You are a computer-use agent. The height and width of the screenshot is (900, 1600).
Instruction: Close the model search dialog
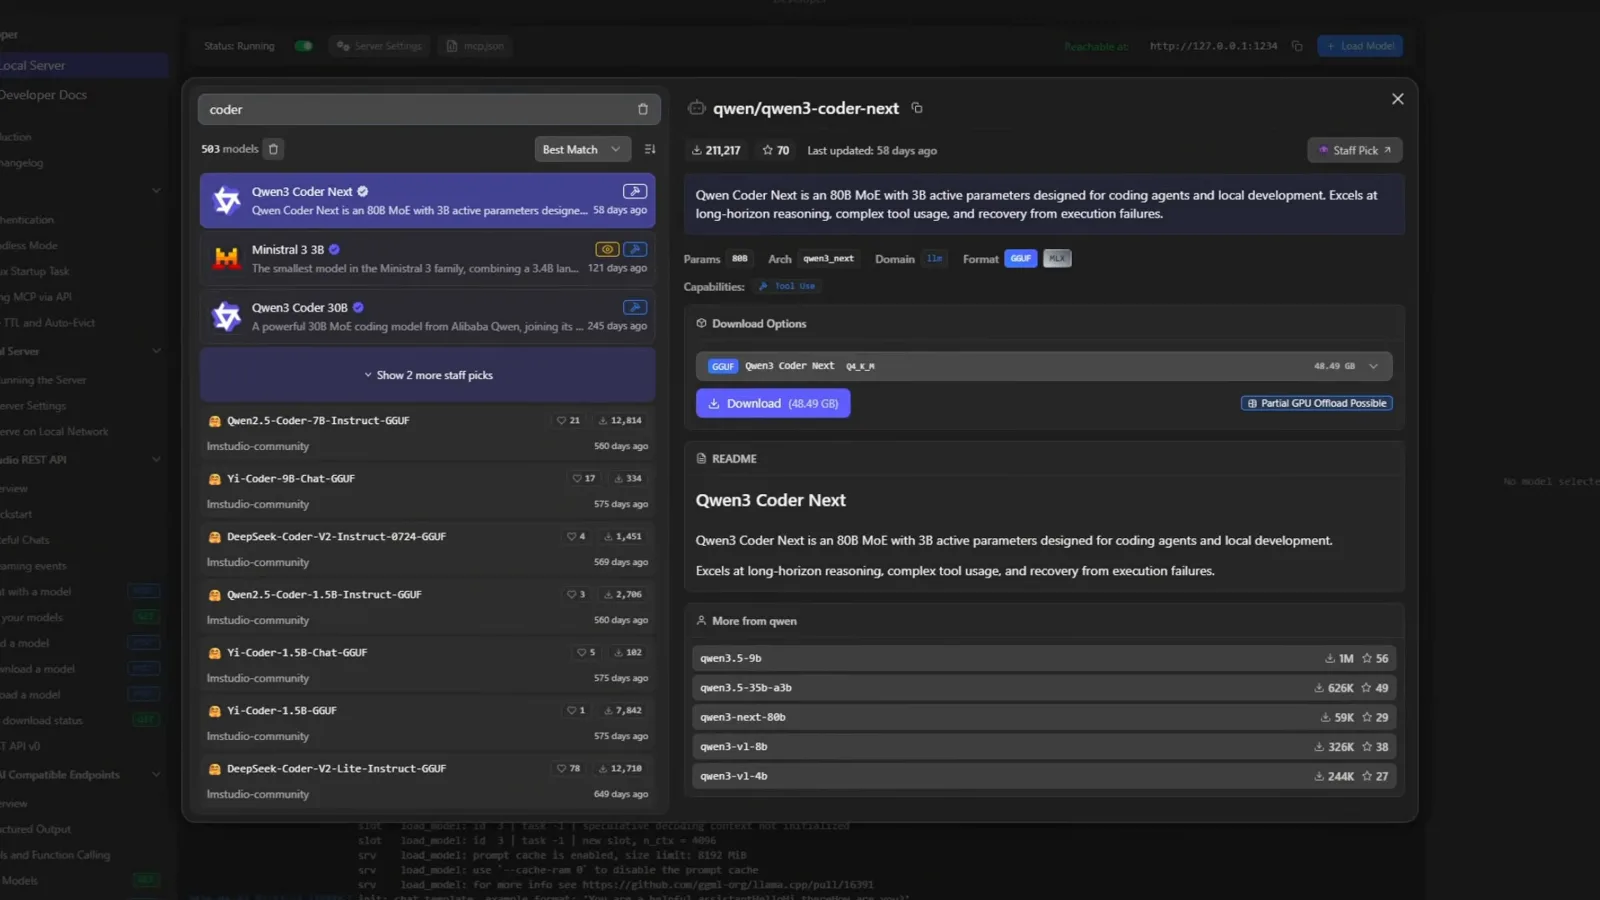coord(1398,99)
